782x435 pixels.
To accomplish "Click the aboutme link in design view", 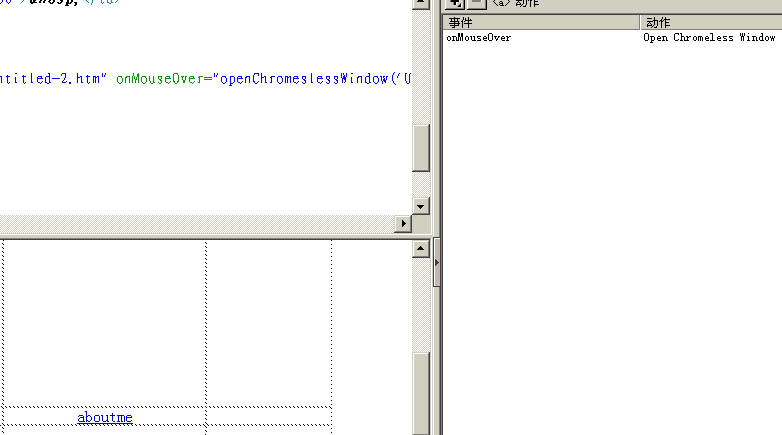I will [105, 418].
